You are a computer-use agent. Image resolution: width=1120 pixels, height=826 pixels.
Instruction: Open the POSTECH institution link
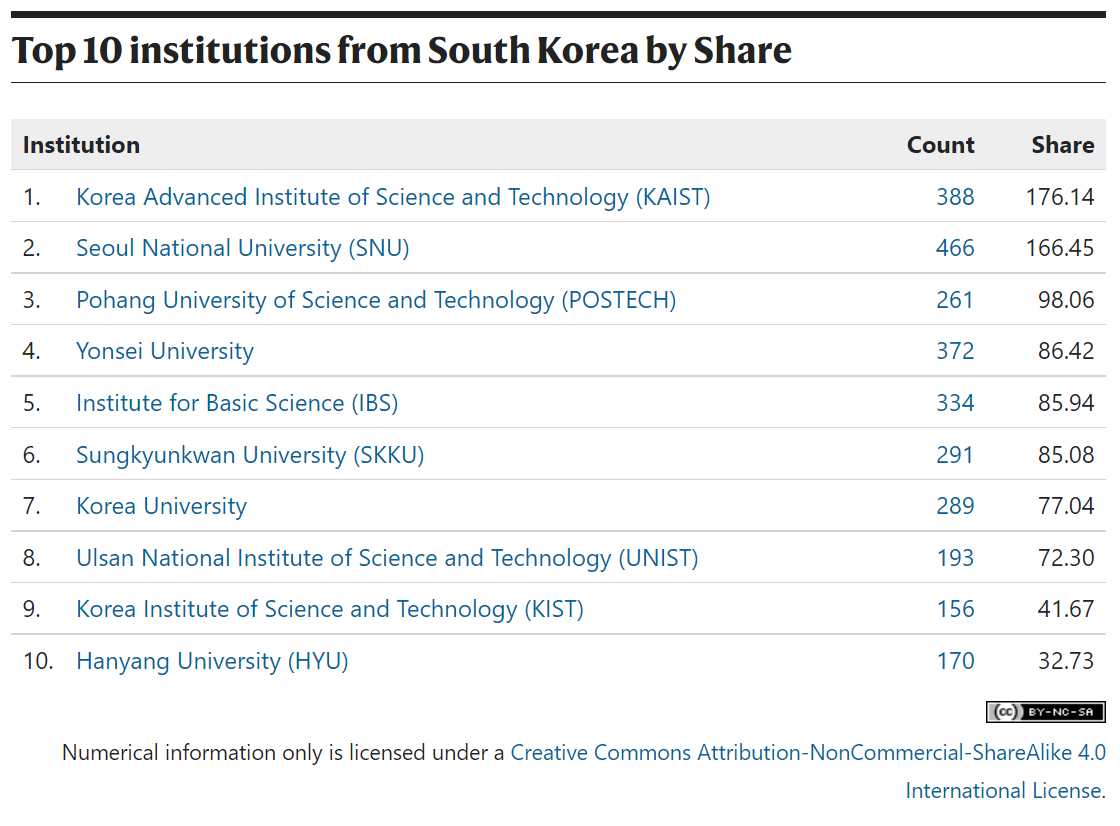click(x=377, y=300)
